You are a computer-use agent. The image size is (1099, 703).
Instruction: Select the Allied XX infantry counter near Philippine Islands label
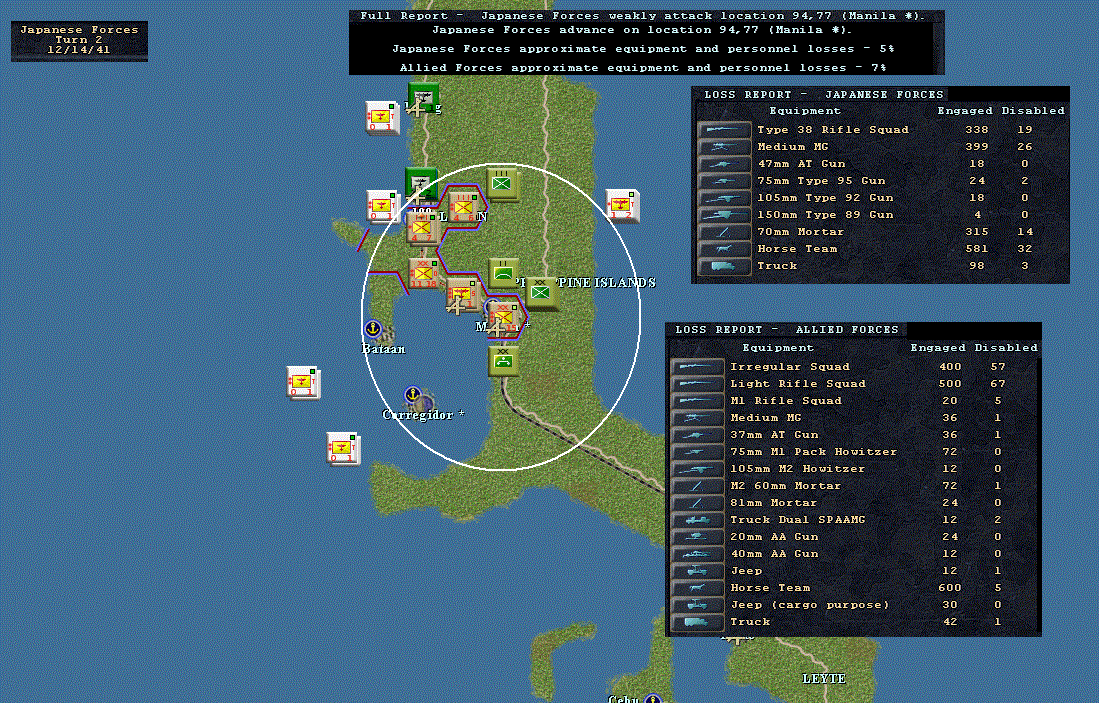point(540,293)
